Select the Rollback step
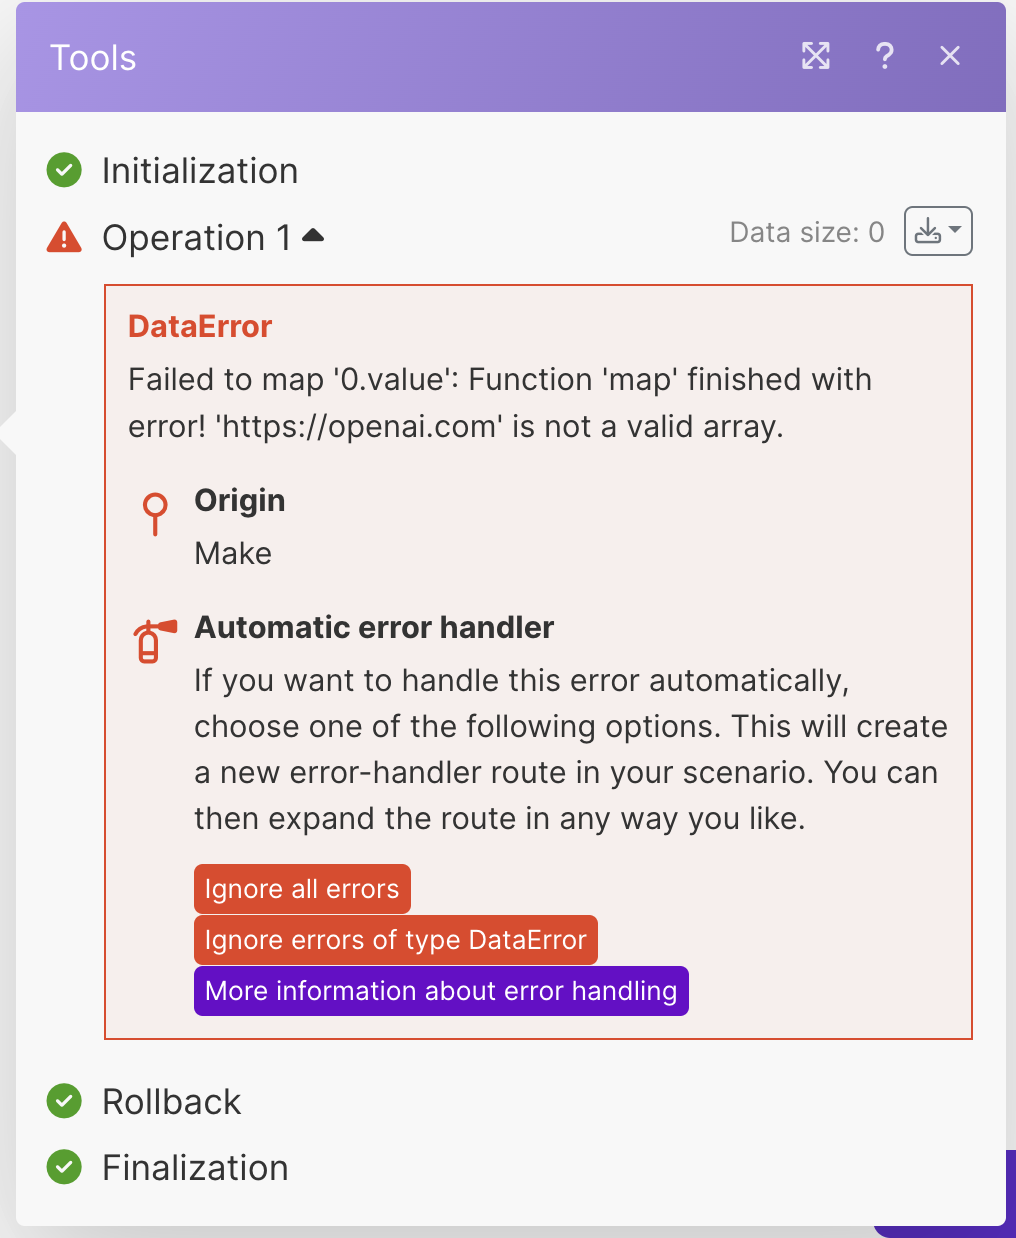Viewport: 1016px width, 1238px height. pyautogui.click(x=172, y=1102)
